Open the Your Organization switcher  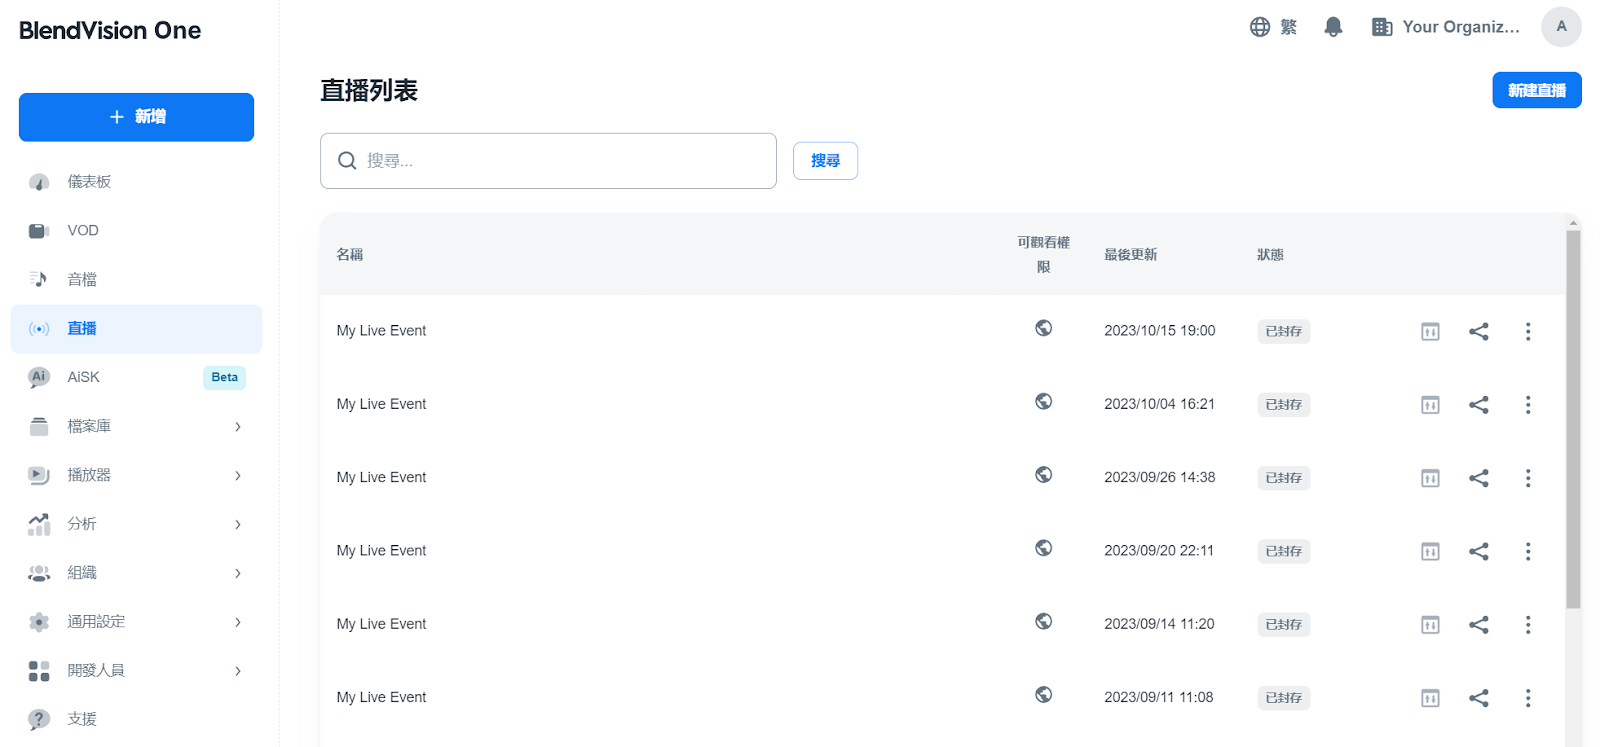point(1446,27)
